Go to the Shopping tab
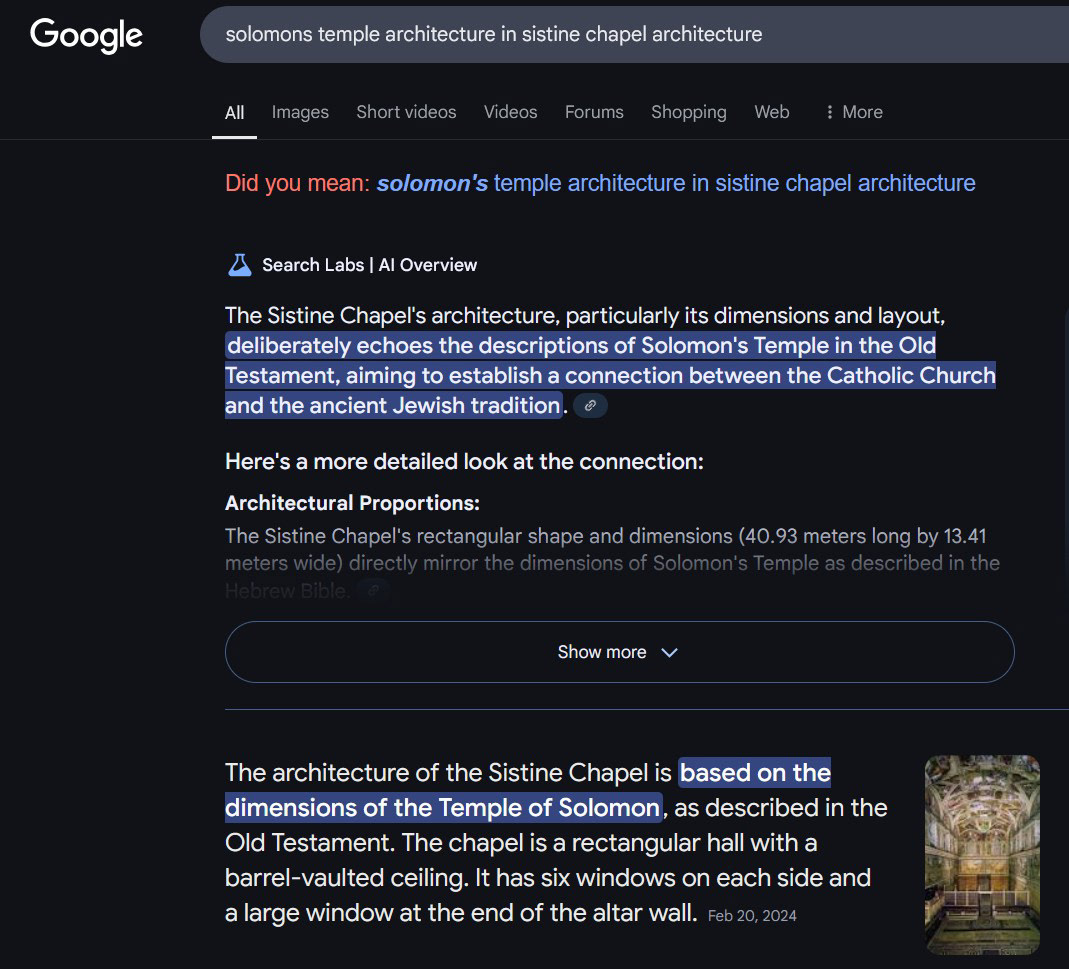This screenshot has height=969, width=1069. [689, 113]
